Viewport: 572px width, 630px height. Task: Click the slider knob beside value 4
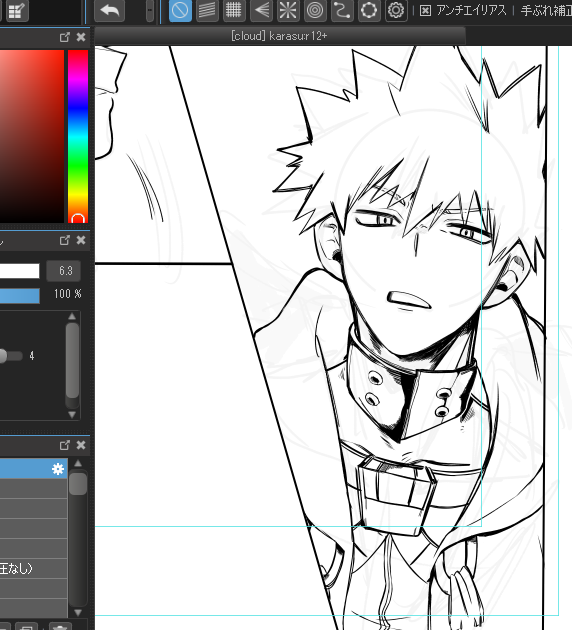pyautogui.click(x=2, y=356)
